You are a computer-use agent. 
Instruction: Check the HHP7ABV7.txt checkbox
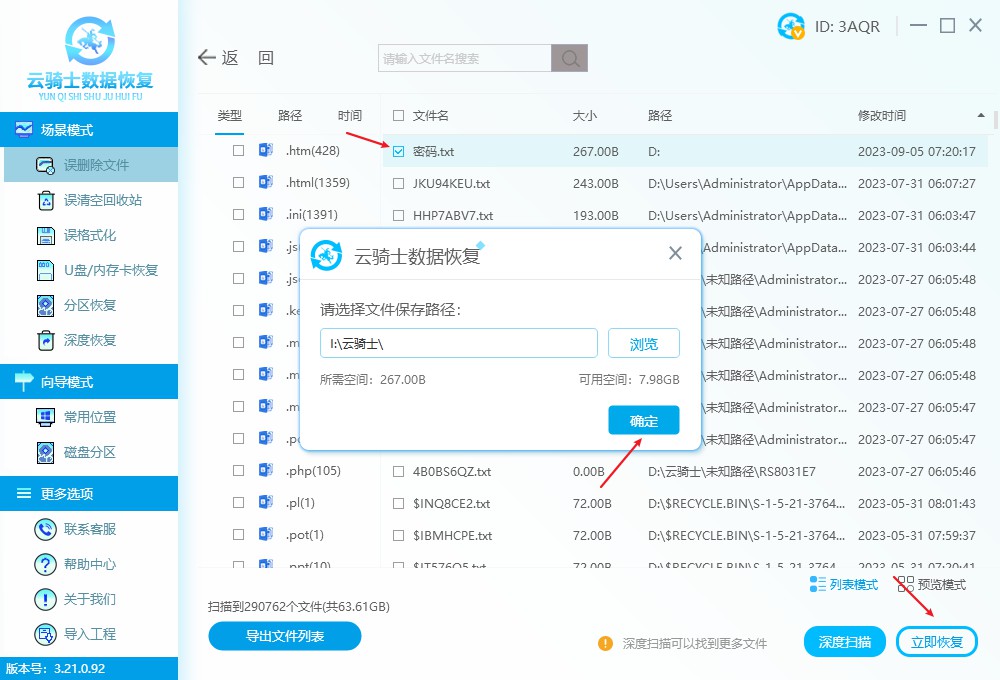click(399, 216)
